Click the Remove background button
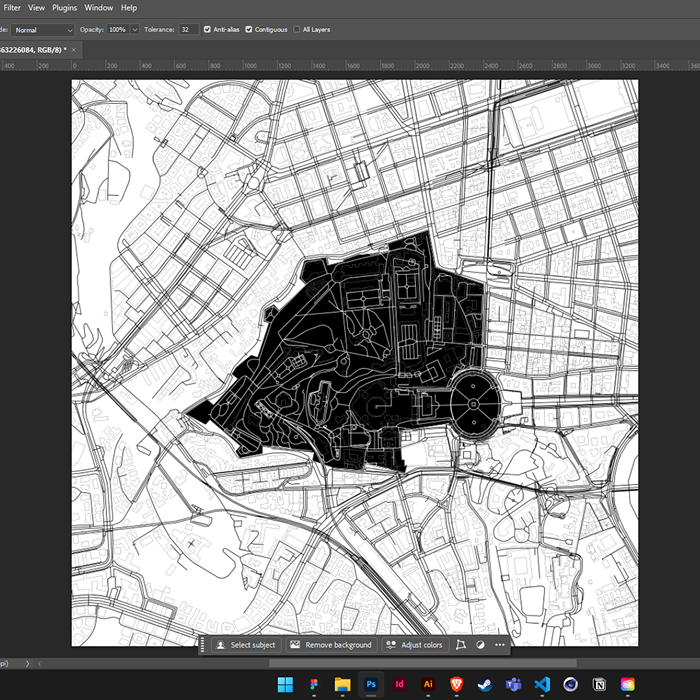This screenshot has height=700, width=700. pos(331,645)
